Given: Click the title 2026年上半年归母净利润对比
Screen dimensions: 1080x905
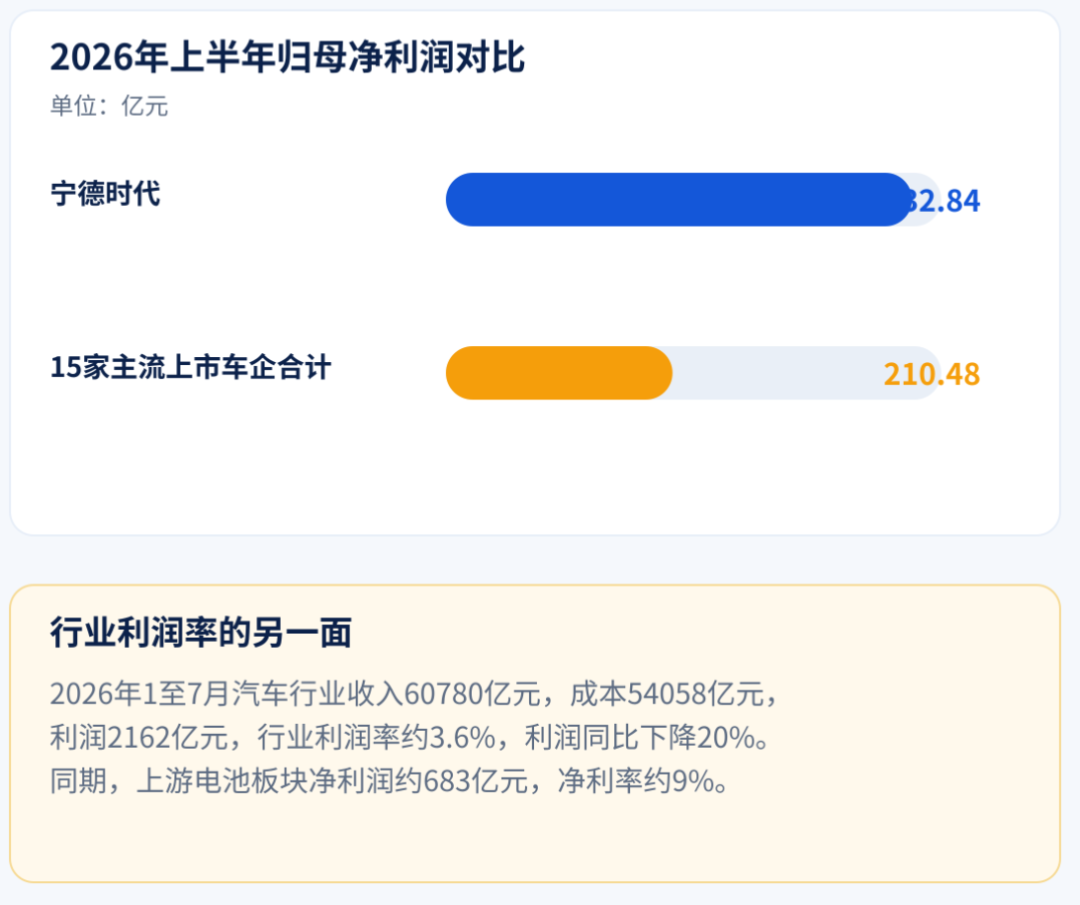Looking at the screenshot, I should pyautogui.click(x=287, y=56).
